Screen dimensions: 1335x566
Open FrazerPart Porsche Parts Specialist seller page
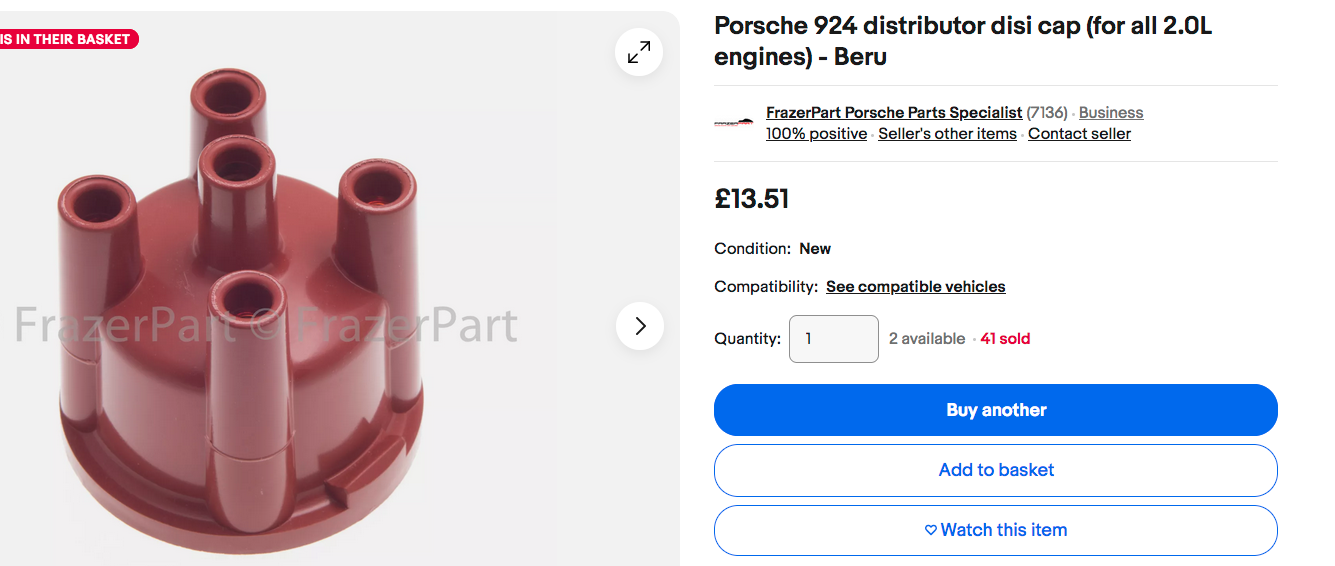coord(894,113)
